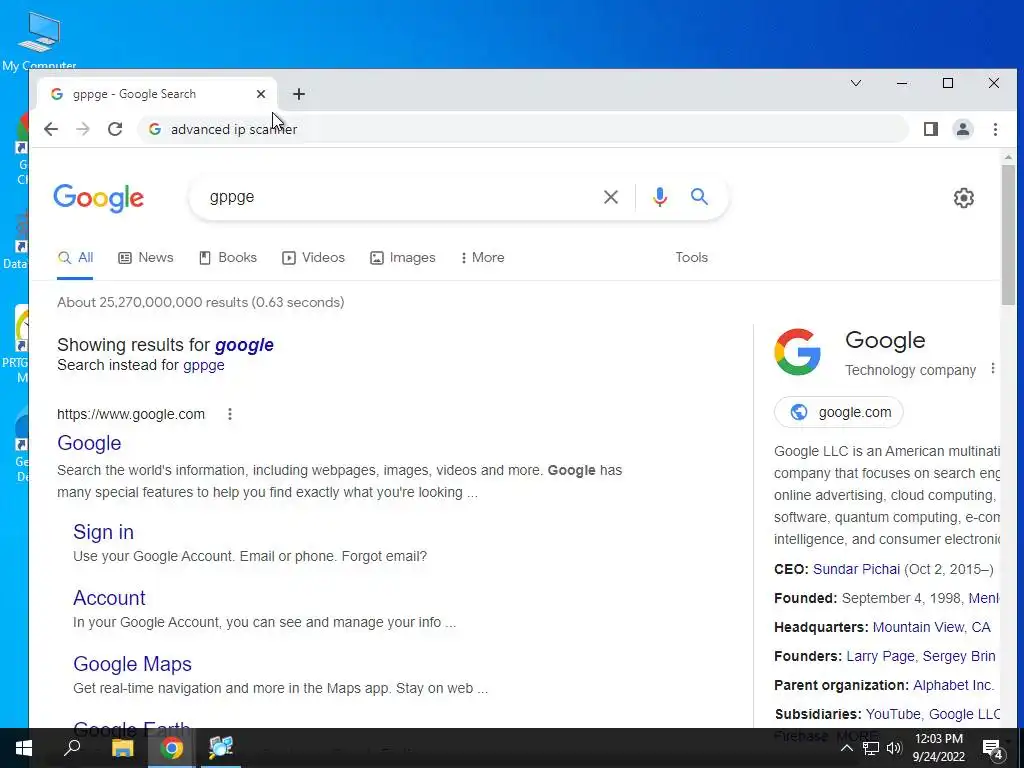Click the google.com website button in knowledge panel
Viewport: 1024px width, 768px height.
click(x=839, y=412)
